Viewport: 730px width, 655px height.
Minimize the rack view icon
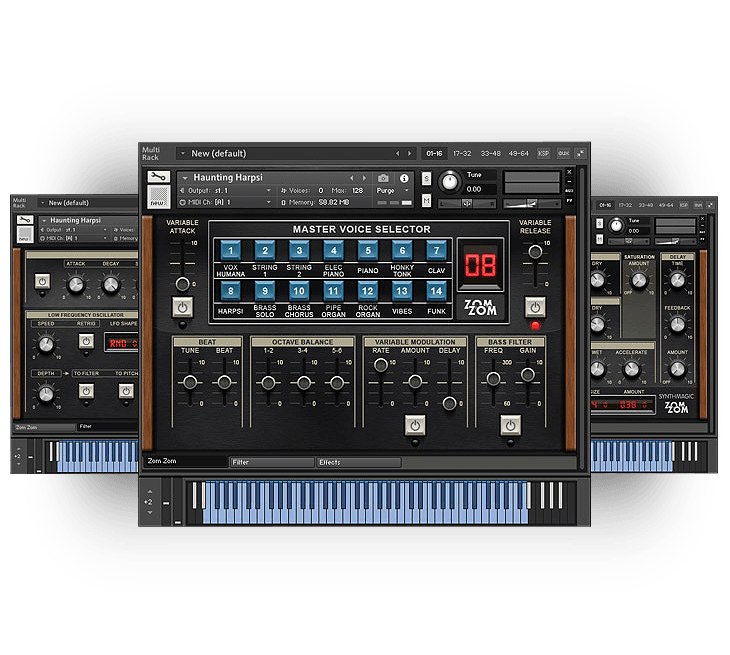point(580,153)
